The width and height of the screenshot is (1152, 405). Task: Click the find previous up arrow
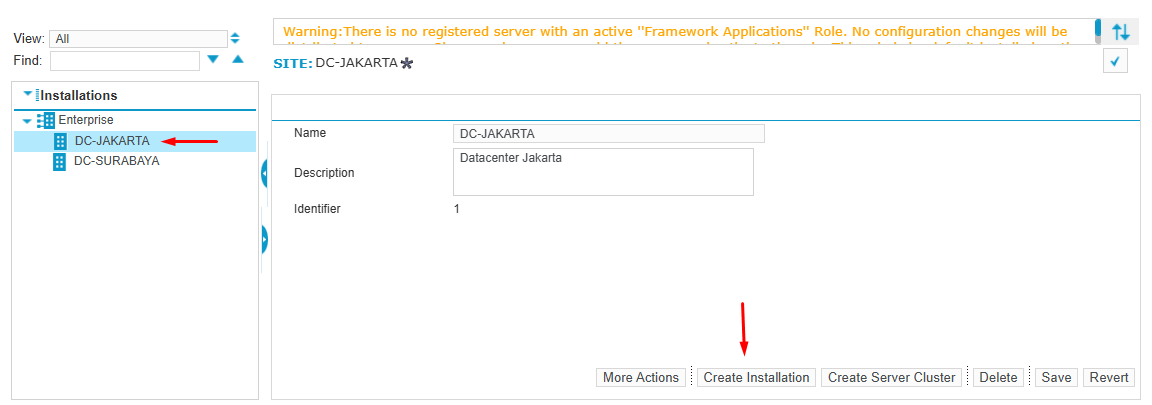click(238, 61)
